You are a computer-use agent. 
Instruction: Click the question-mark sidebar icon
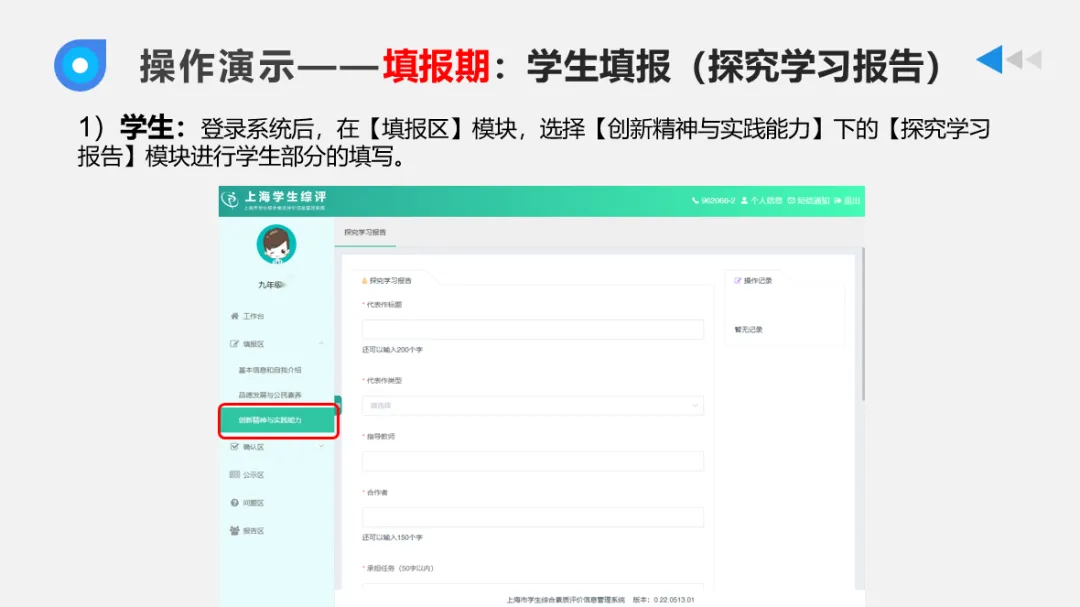[x=234, y=503]
